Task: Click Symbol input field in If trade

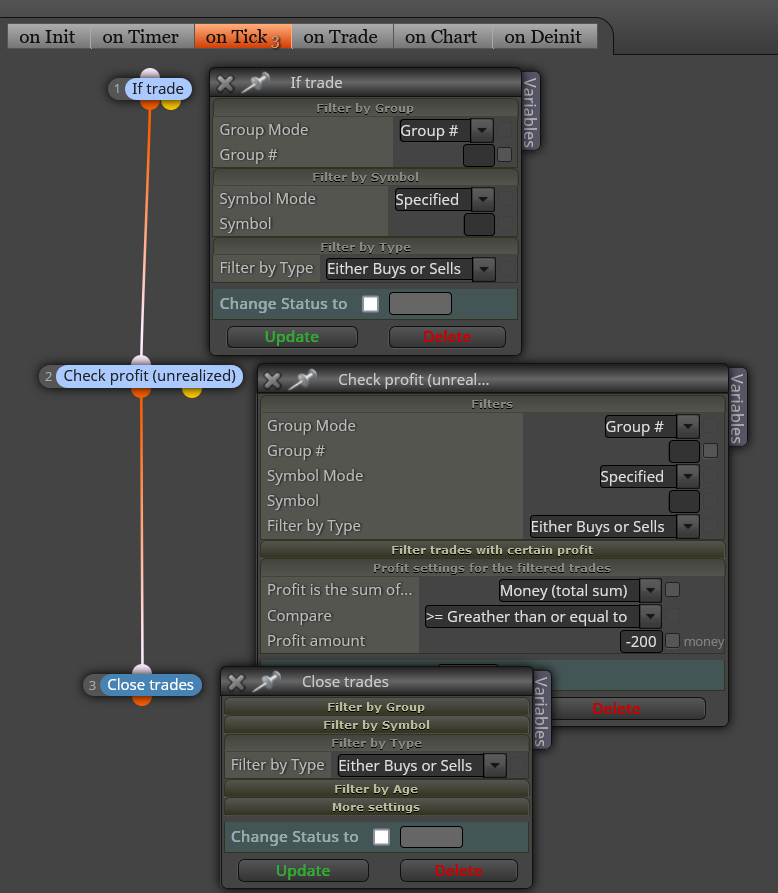Action: click(x=479, y=224)
